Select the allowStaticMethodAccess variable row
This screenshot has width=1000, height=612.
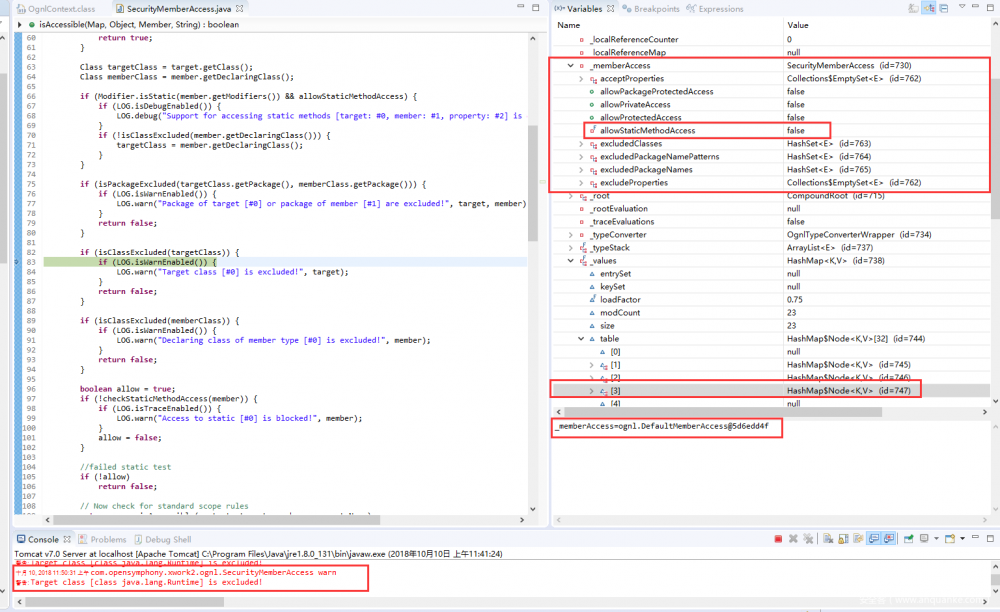click(x=647, y=131)
